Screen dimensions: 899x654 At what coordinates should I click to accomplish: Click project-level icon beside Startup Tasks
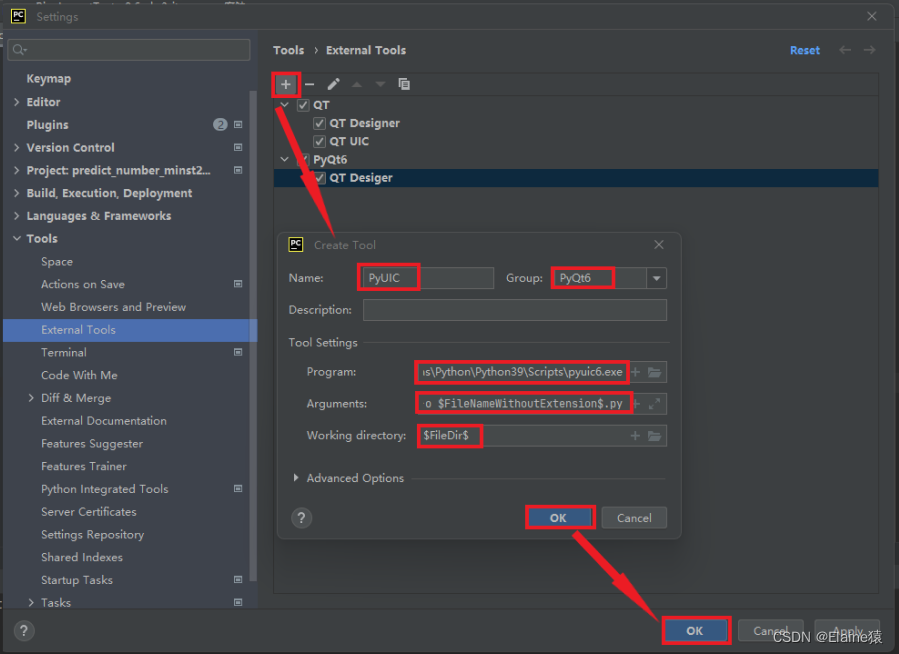point(238,579)
